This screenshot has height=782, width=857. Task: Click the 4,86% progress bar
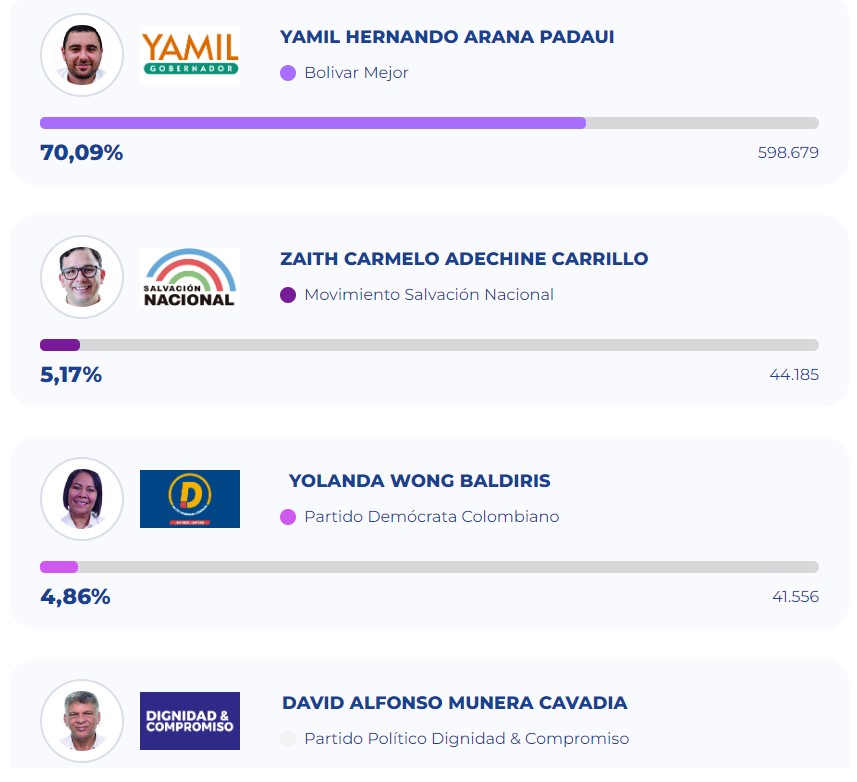[430, 567]
